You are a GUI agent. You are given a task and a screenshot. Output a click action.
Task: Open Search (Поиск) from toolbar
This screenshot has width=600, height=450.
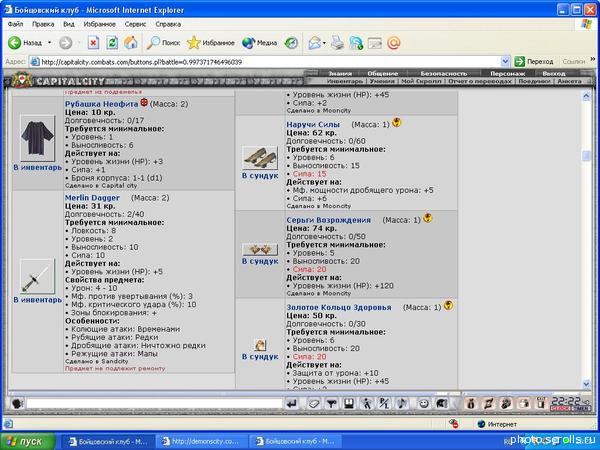click(163, 43)
